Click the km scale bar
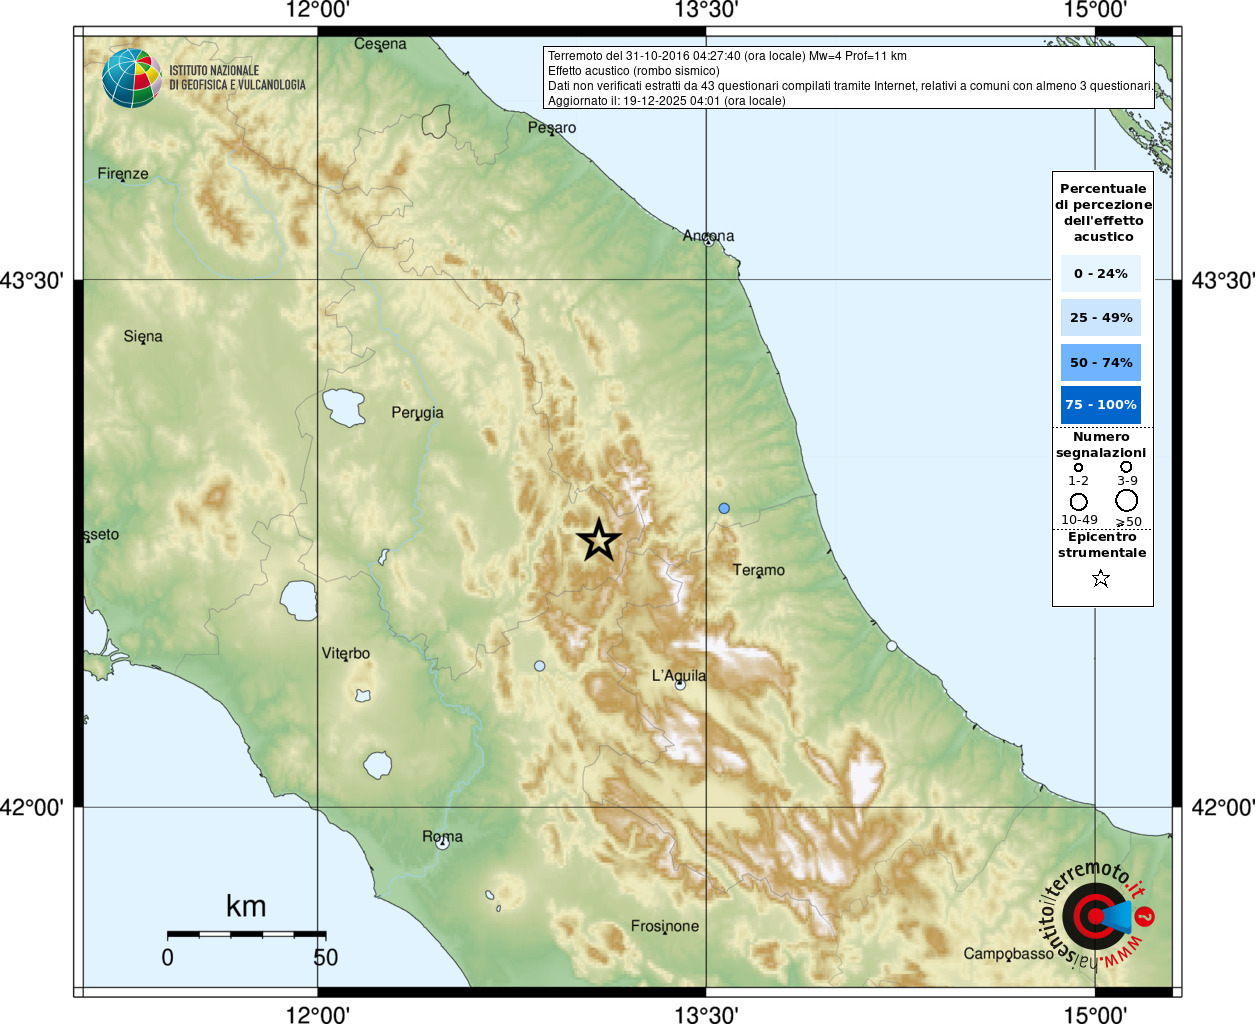The image size is (1255, 1024). (x=246, y=934)
